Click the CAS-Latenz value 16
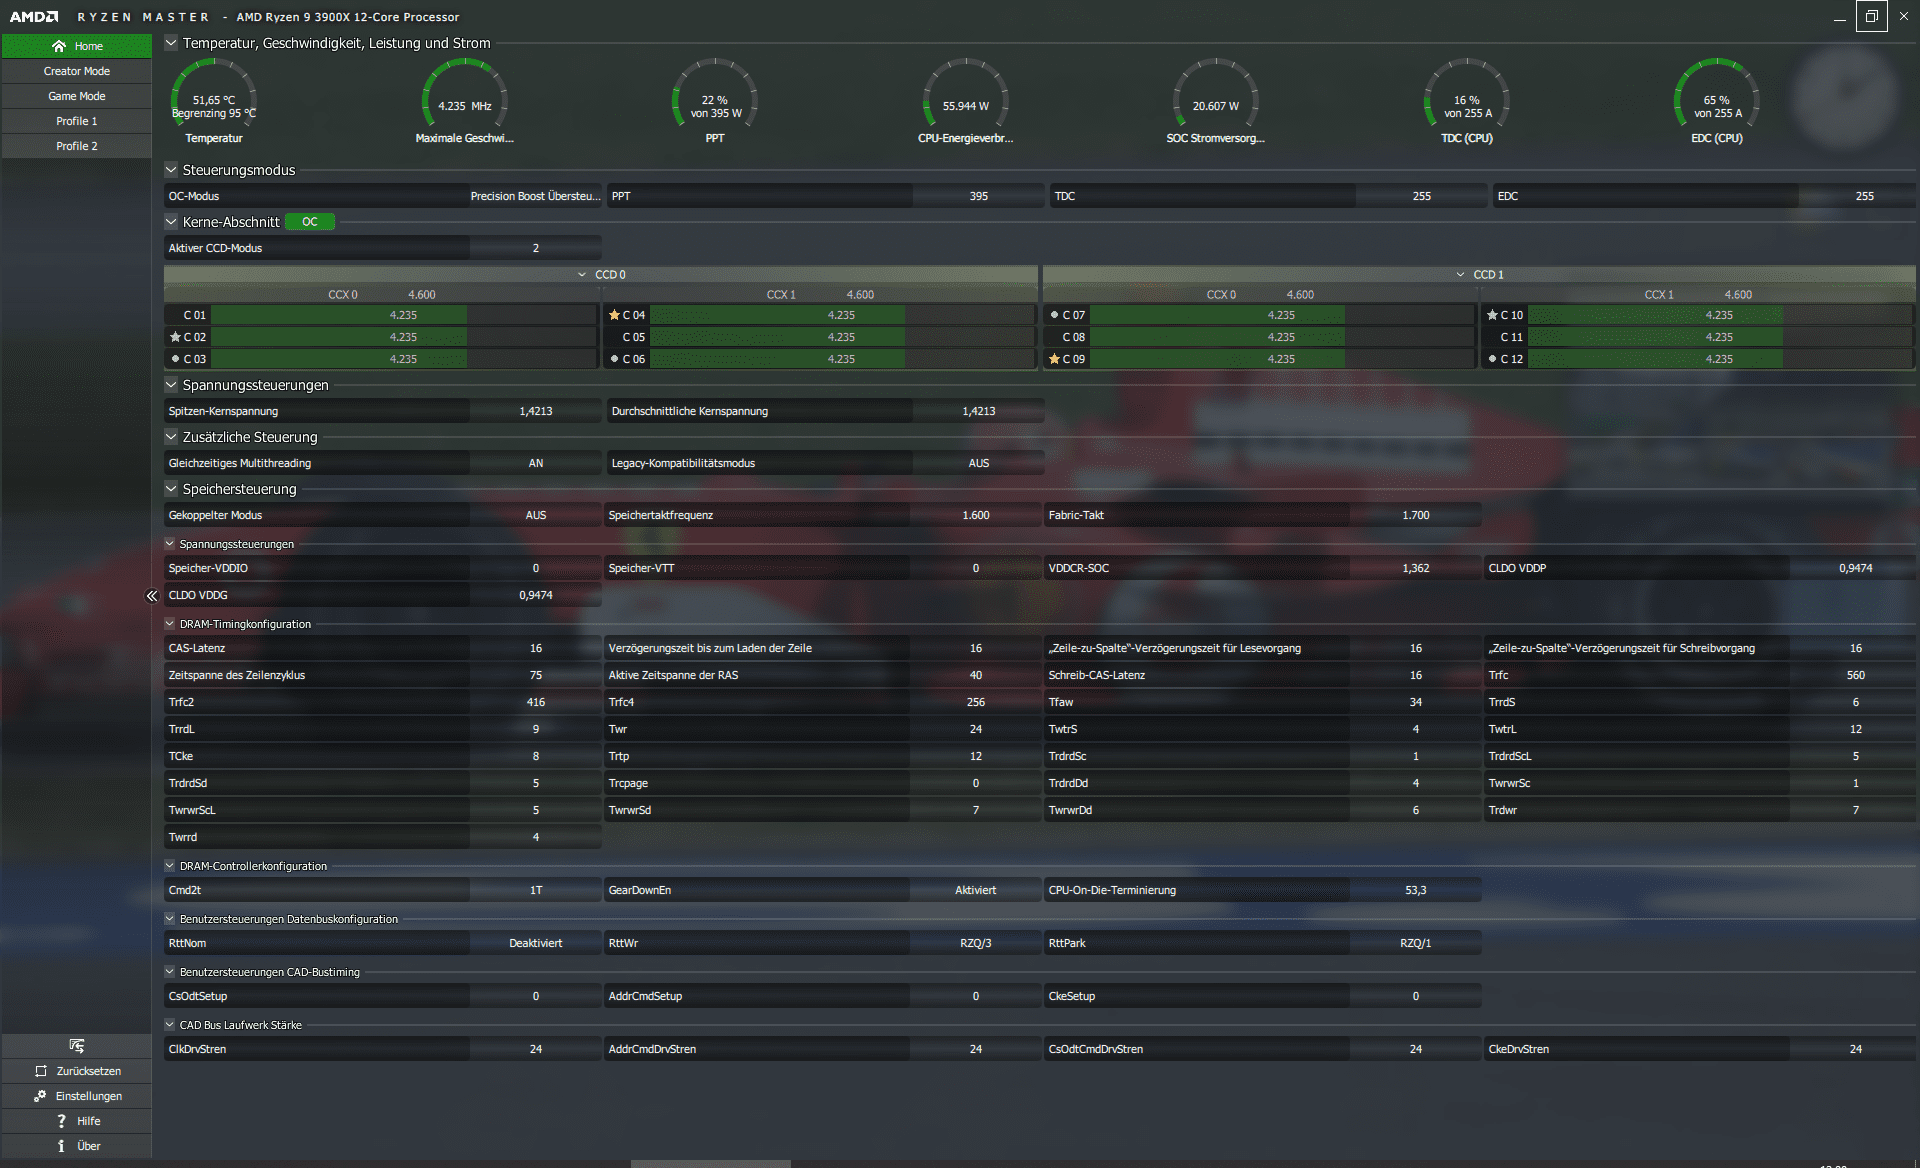The image size is (1920, 1168). pyautogui.click(x=536, y=648)
